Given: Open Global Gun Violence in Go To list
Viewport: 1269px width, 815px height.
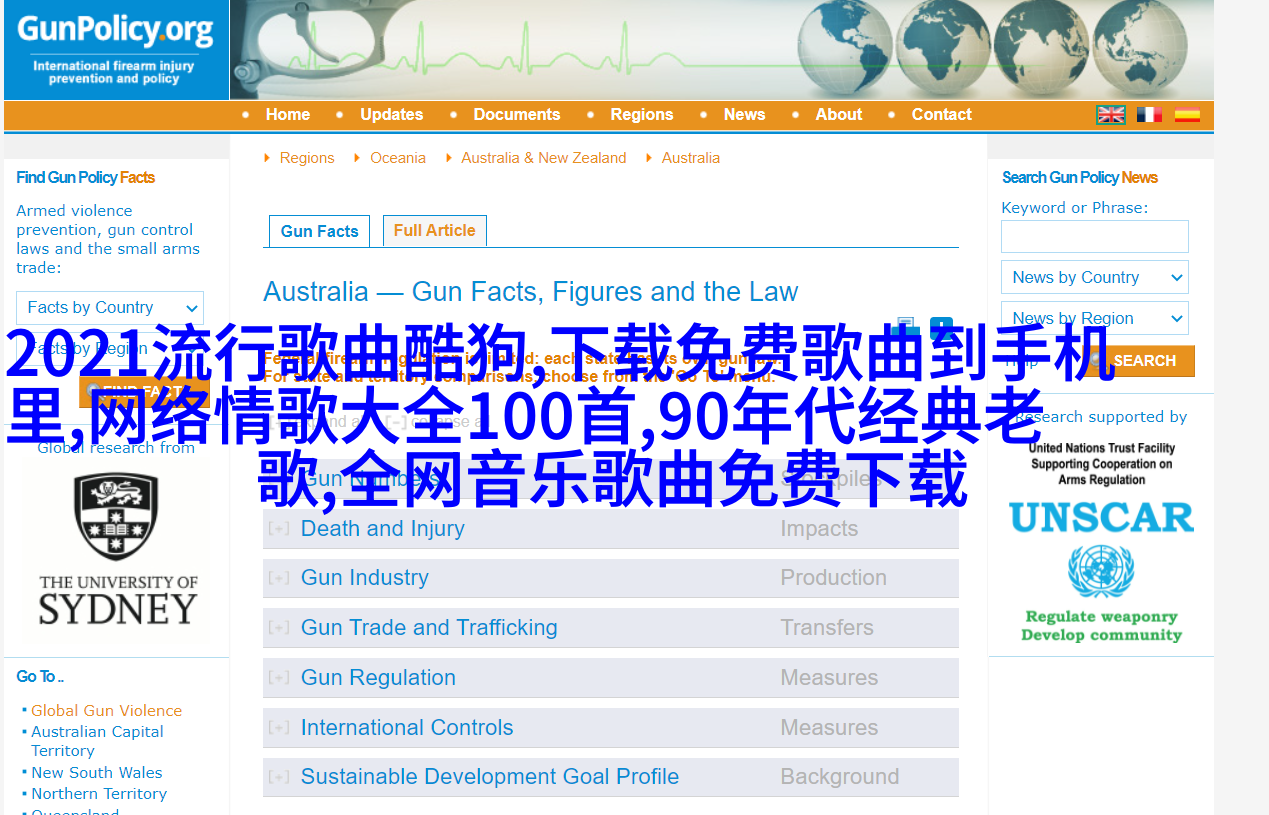Looking at the screenshot, I should click(x=107, y=711).
